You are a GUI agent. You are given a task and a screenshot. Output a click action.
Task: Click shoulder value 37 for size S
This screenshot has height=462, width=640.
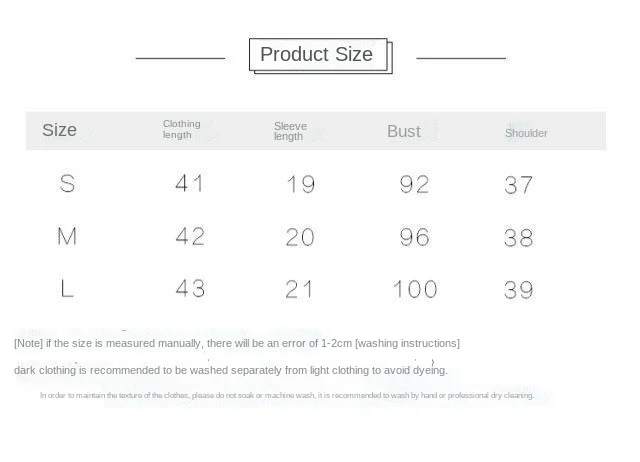coord(518,185)
